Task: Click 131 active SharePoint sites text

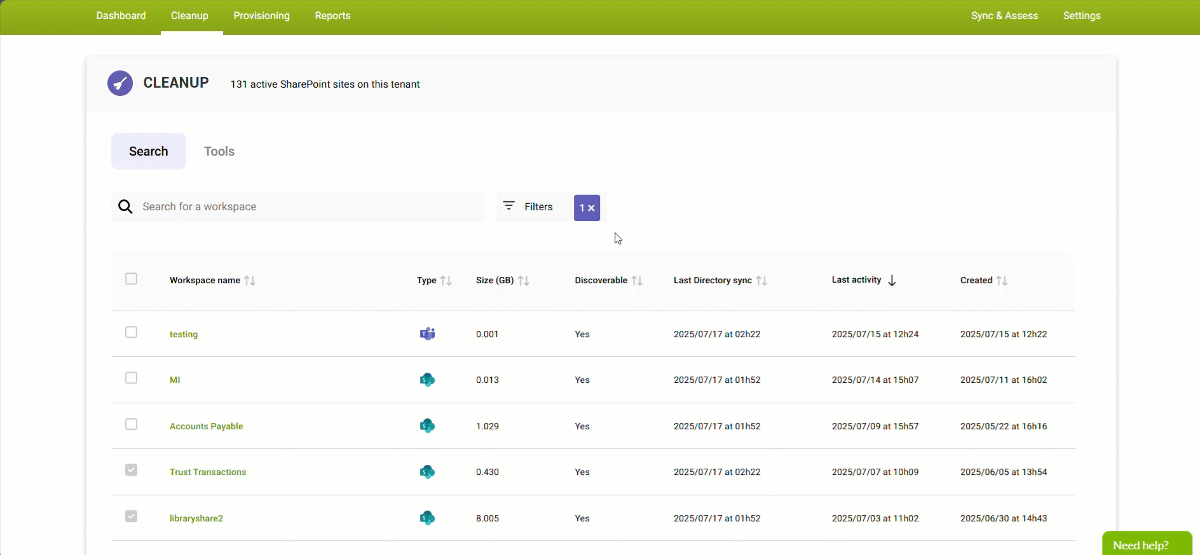Action: pos(325,84)
